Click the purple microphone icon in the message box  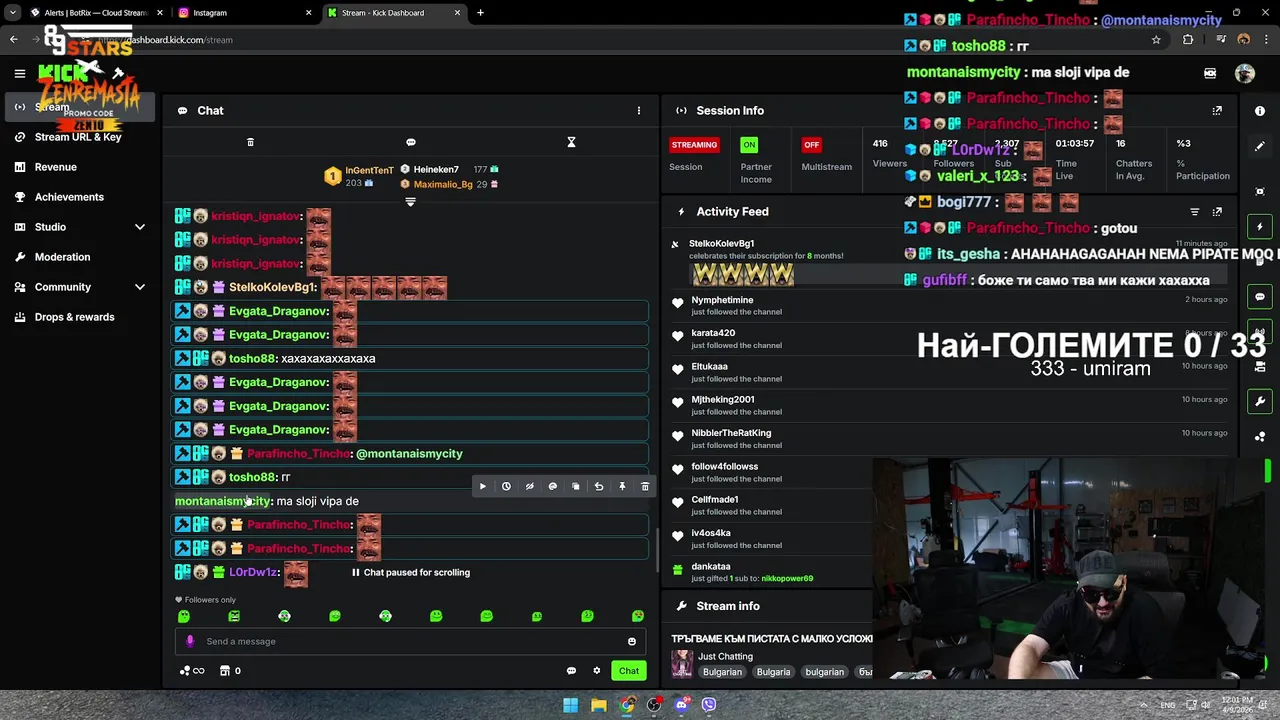coord(190,641)
